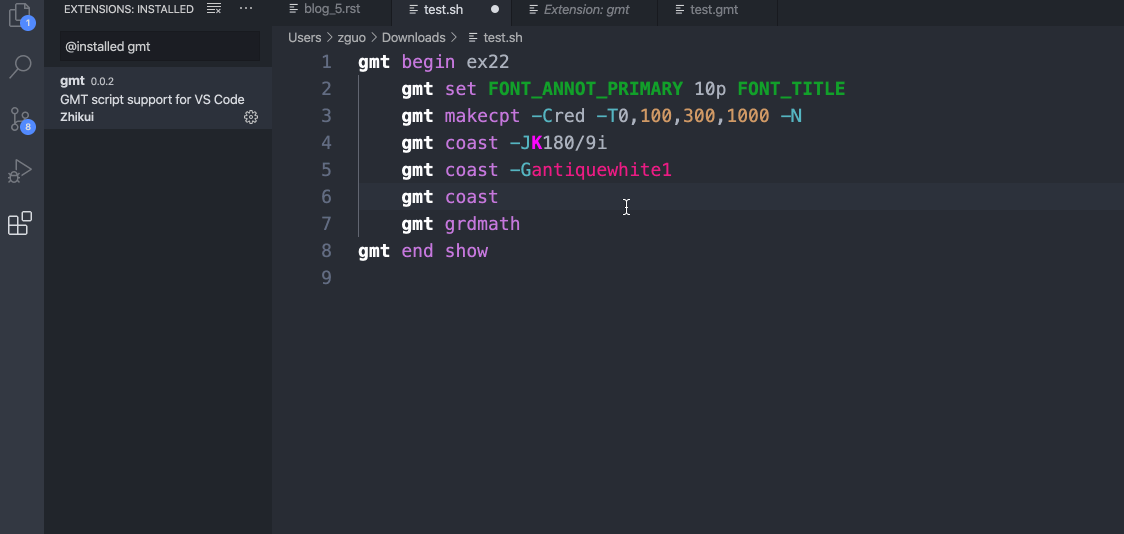Click the -N option on line 3
The height and width of the screenshot is (534, 1124).
click(x=791, y=116)
